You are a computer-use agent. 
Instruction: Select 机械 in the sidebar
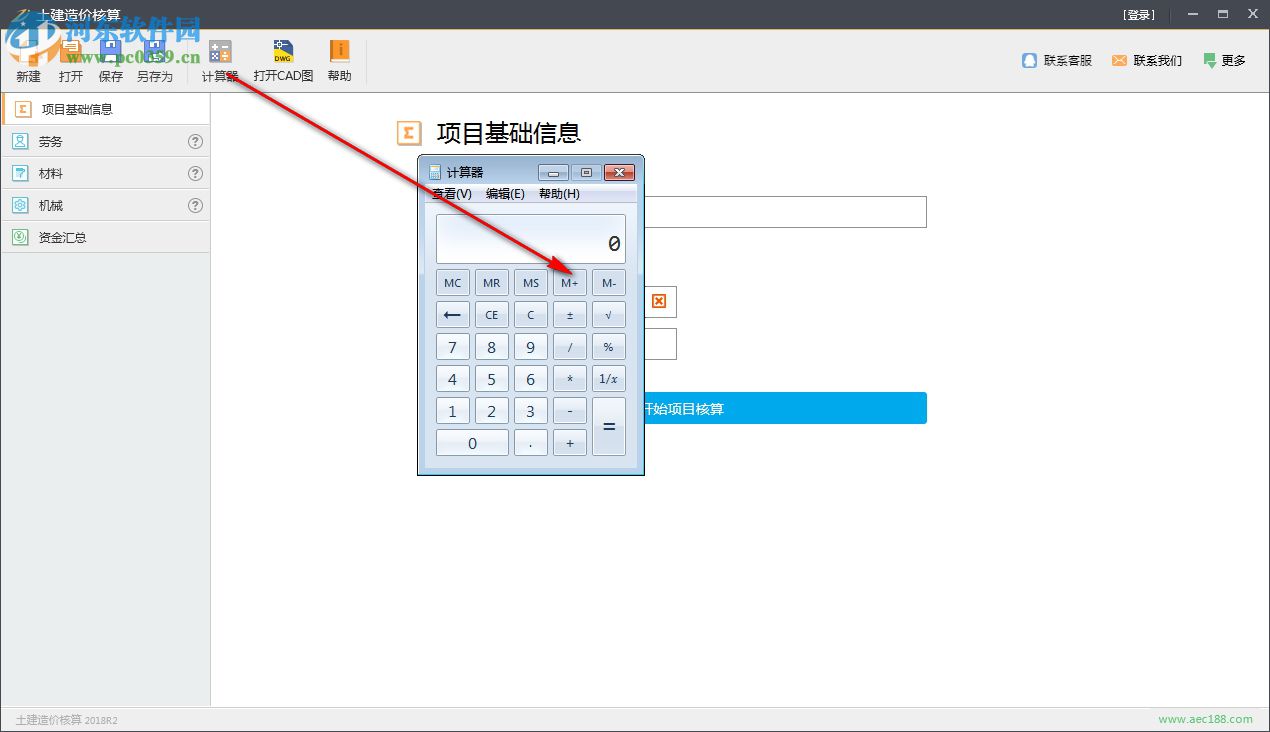pyautogui.click(x=106, y=206)
